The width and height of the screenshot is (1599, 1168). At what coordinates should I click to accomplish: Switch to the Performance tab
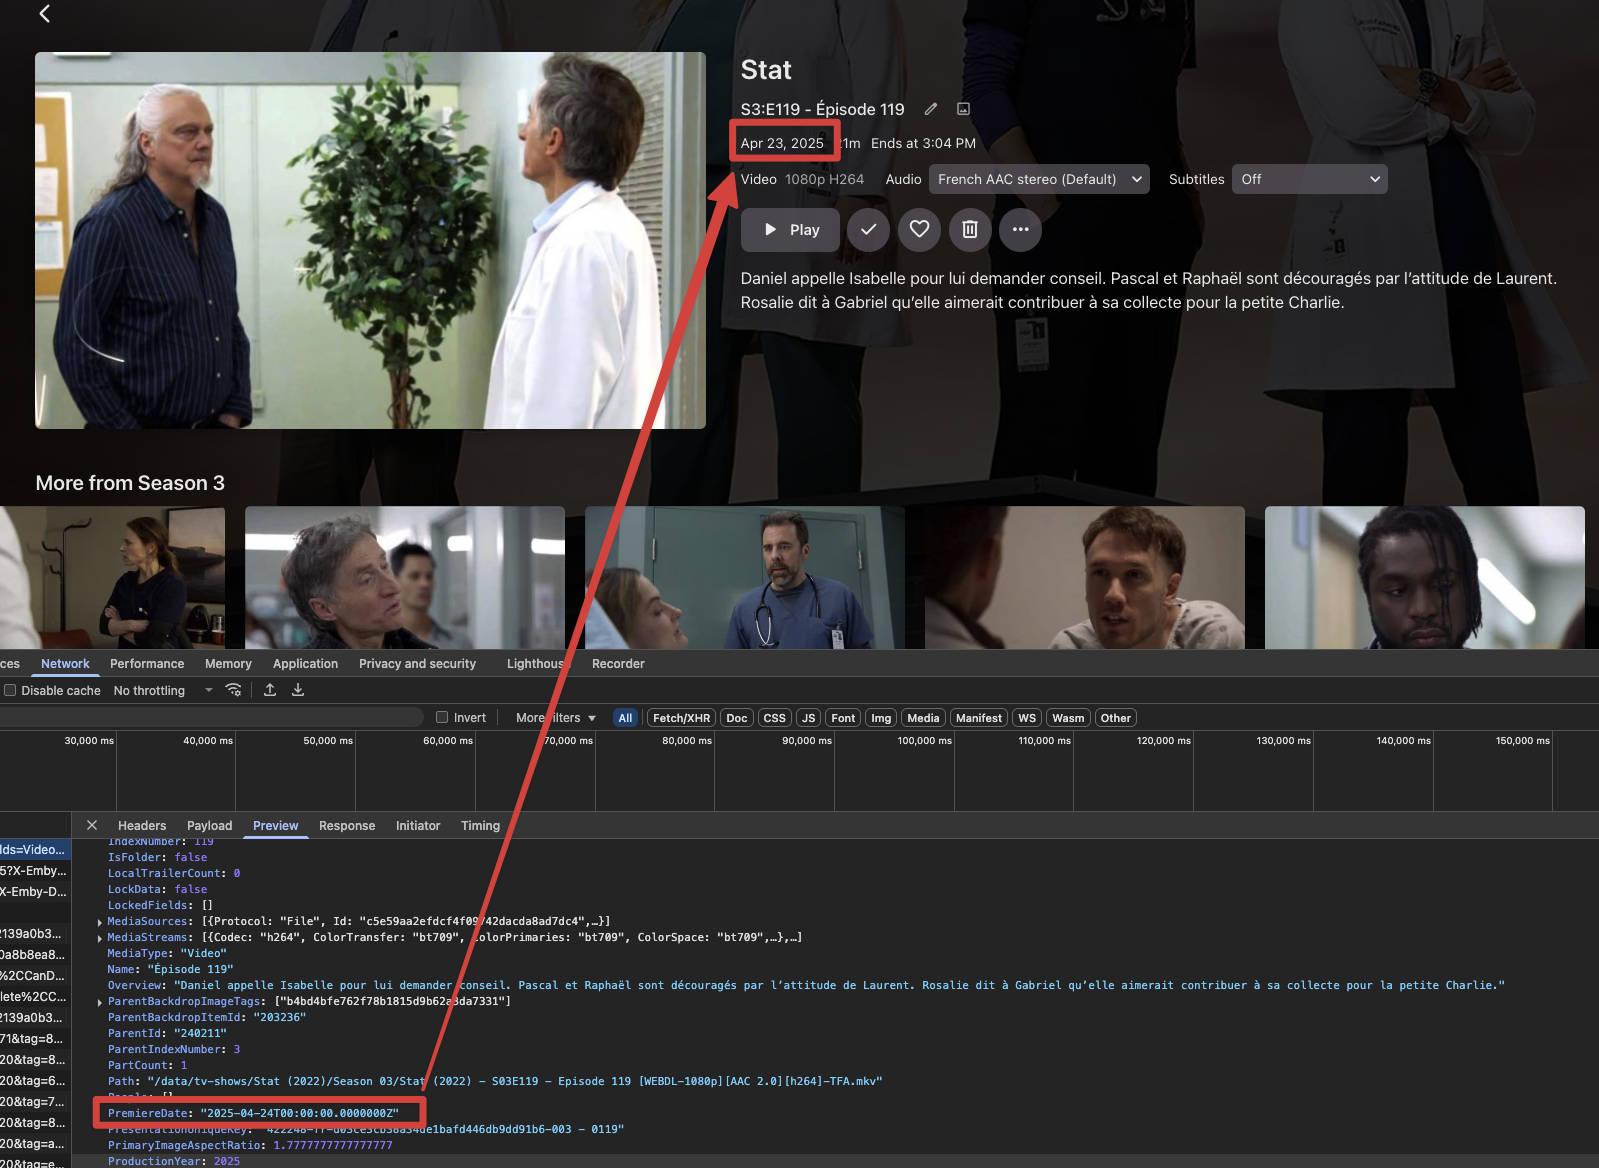coord(147,663)
